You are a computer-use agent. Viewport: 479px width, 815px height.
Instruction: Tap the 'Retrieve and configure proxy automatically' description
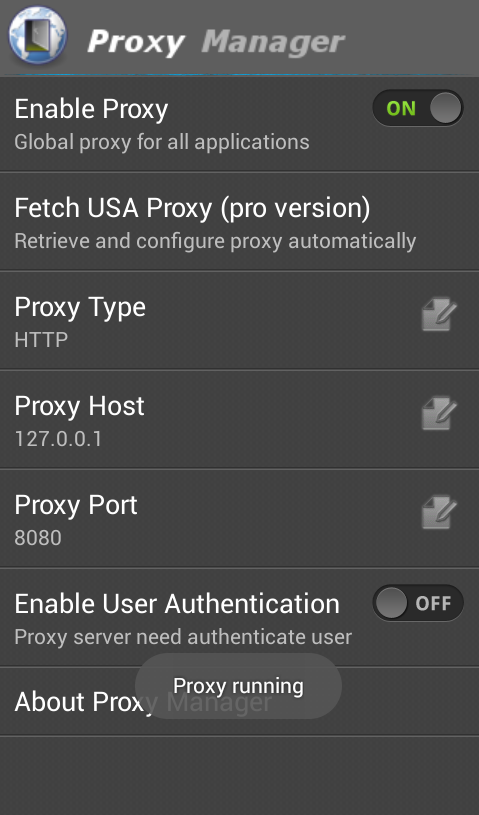[215, 241]
